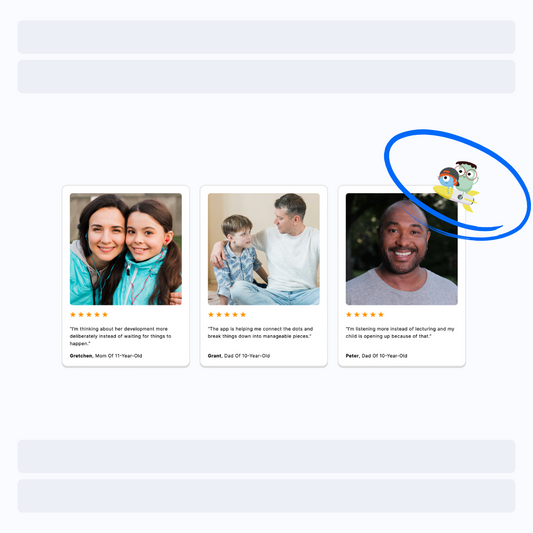Click first star in Peter's rating
This screenshot has width=533, height=533.
point(349,314)
